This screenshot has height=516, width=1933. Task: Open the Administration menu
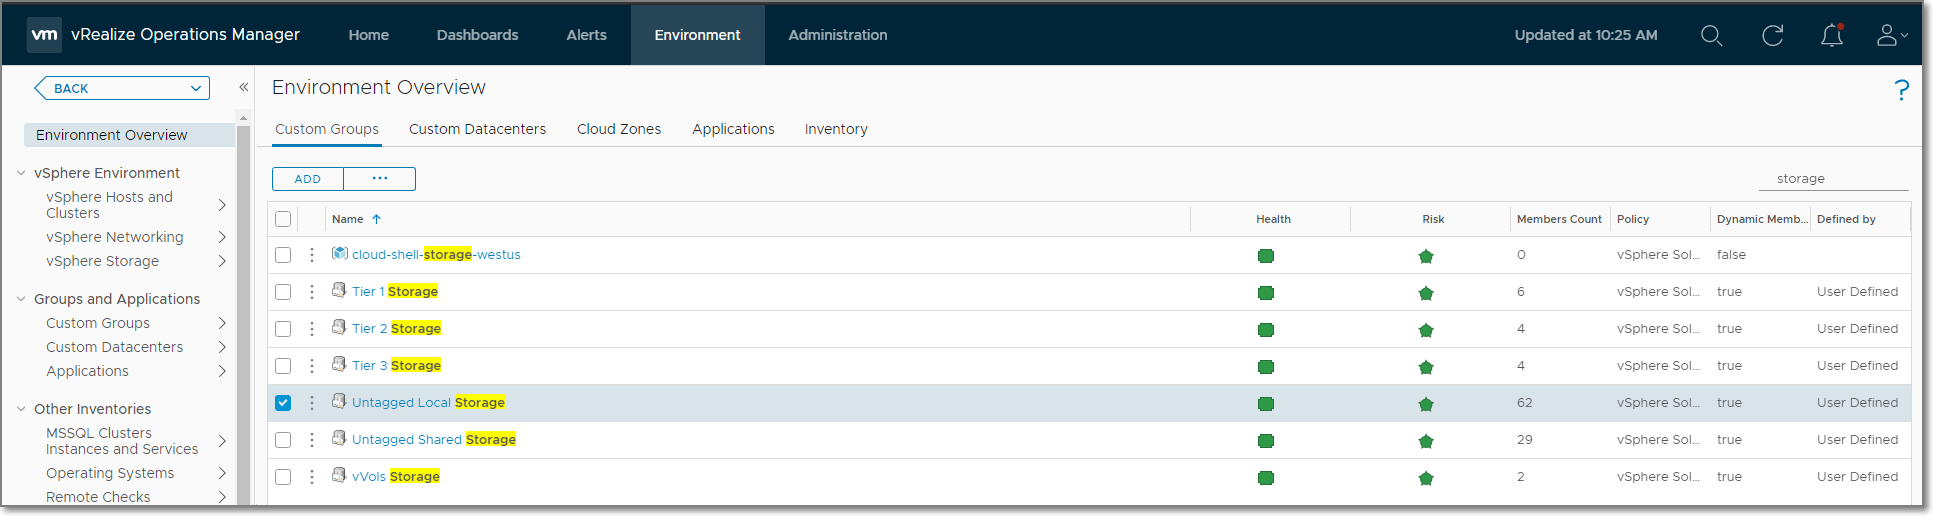(837, 35)
